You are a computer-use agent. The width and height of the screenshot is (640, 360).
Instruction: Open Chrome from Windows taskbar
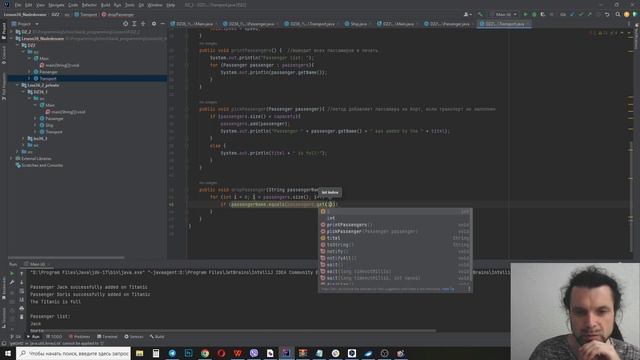click(205, 353)
